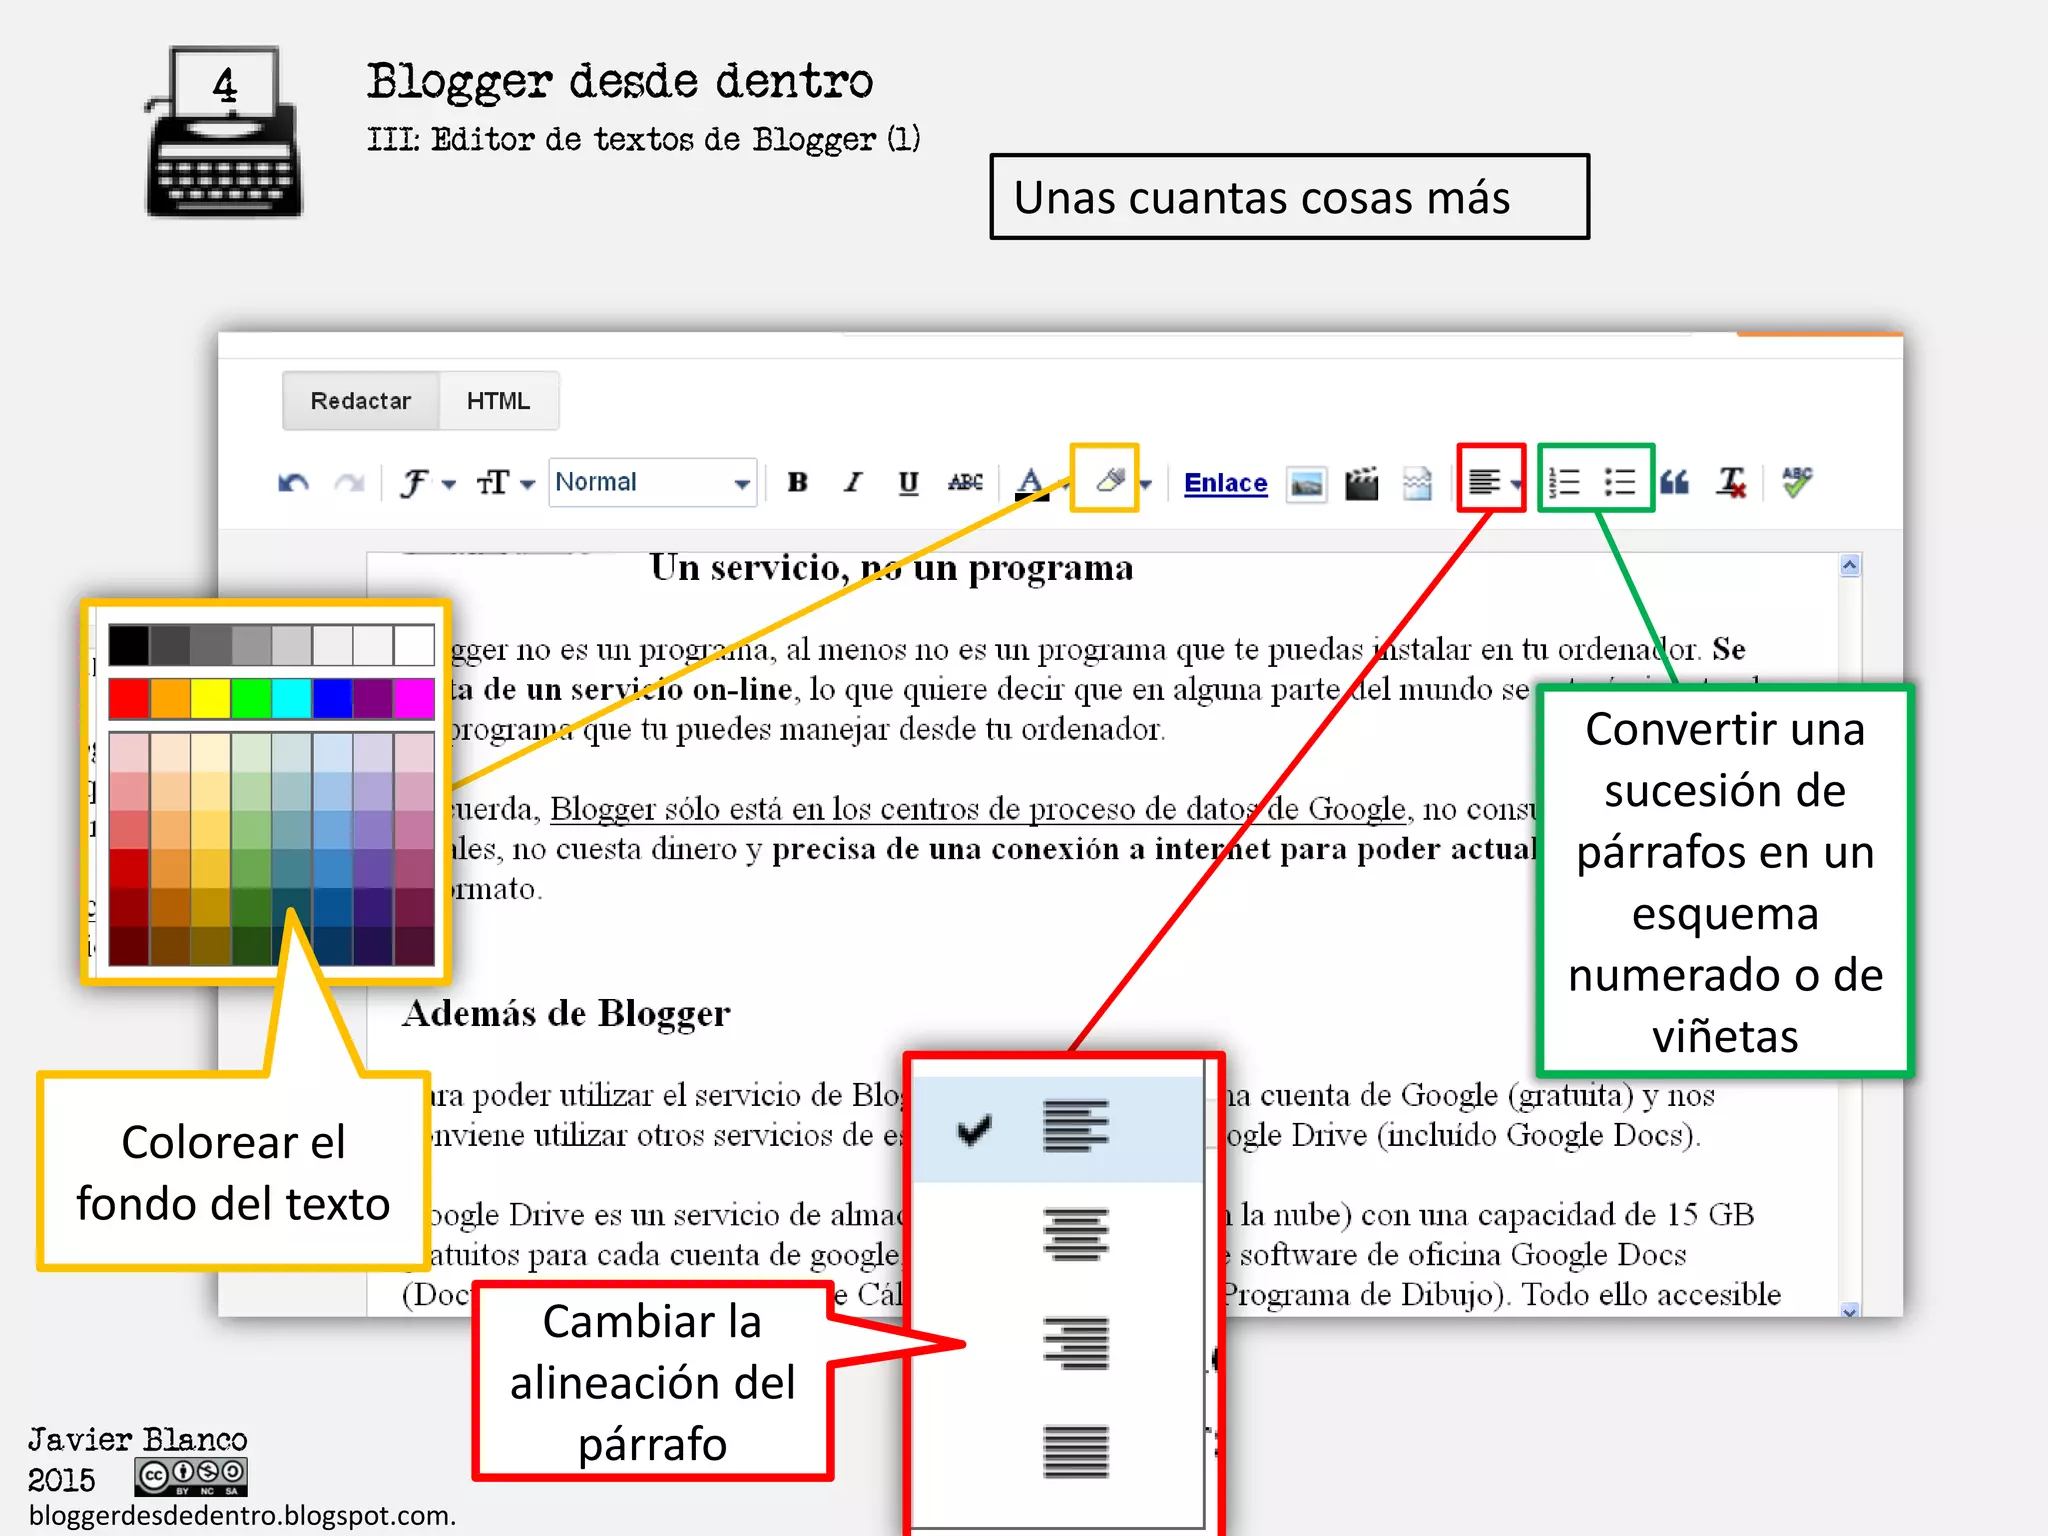Pick the black color swatch
Screen dimensions: 2048x1536
pos(129,645)
